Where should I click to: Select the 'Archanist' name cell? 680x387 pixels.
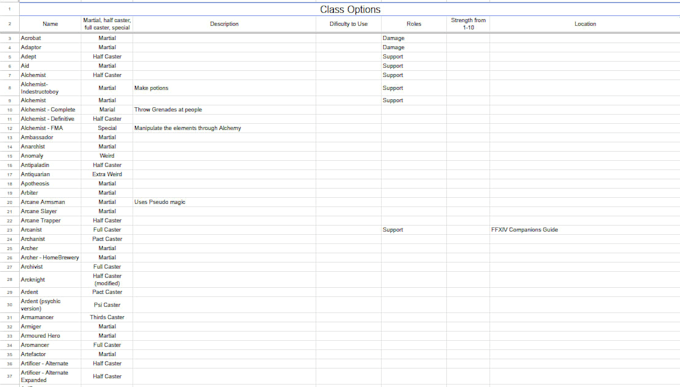50,239
